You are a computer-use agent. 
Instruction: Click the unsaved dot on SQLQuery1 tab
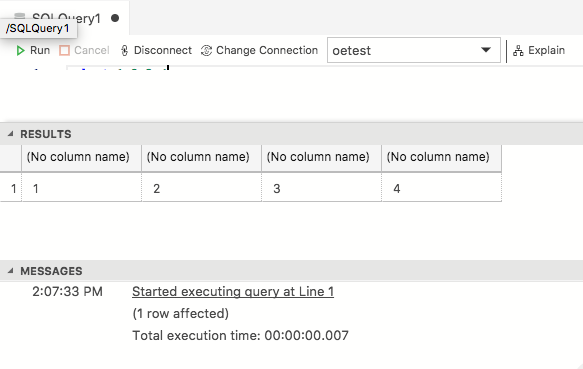coord(115,18)
